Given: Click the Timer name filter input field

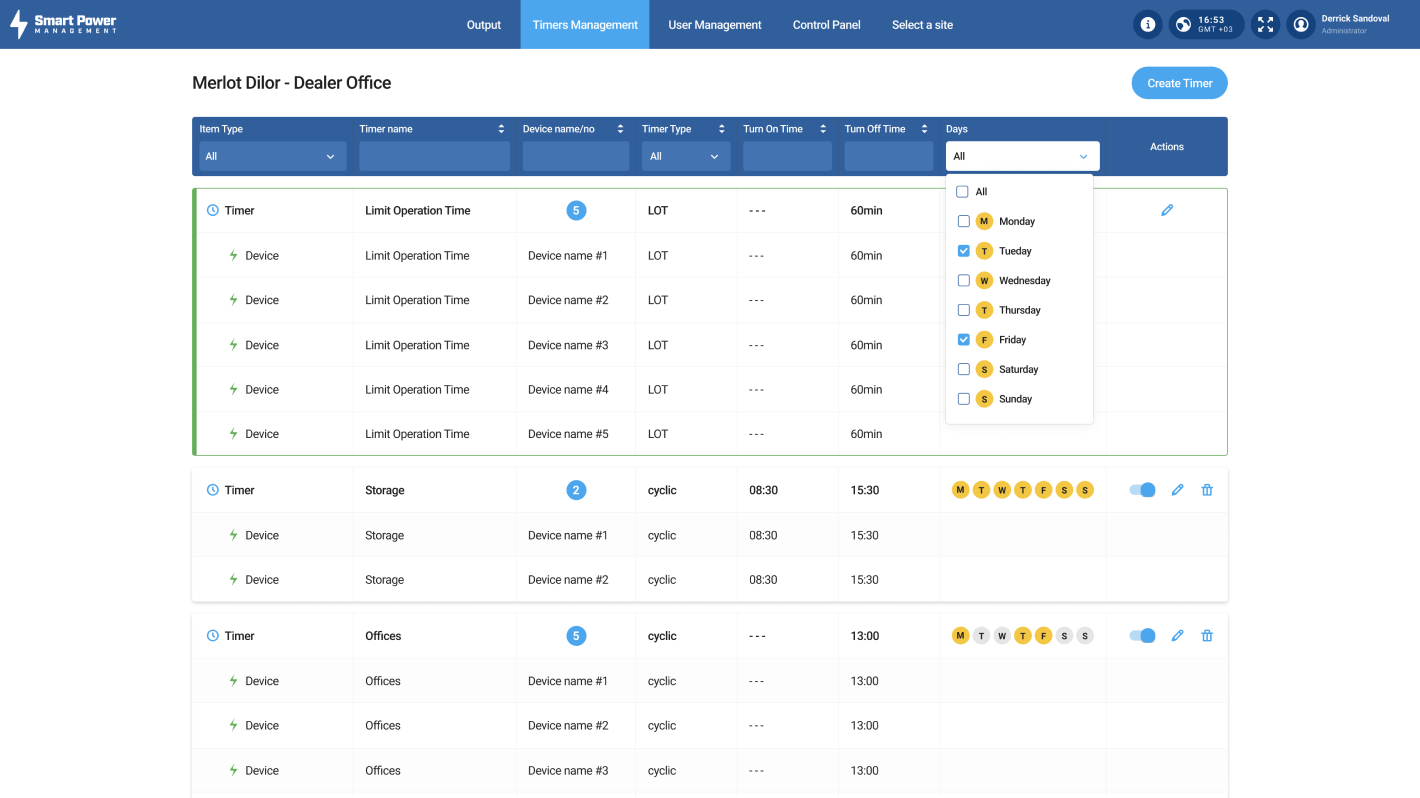Looking at the screenshot, I should [x=434, y=156].
